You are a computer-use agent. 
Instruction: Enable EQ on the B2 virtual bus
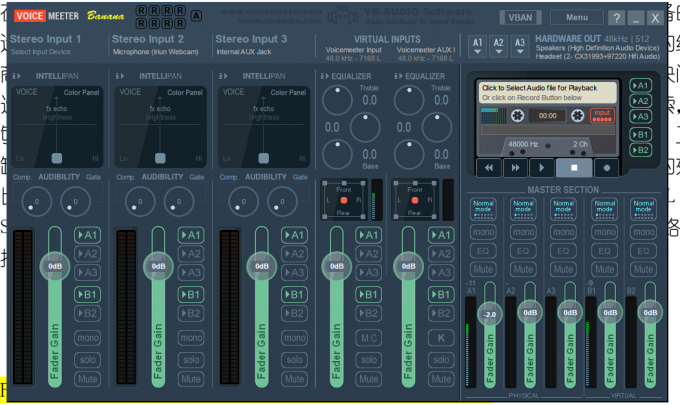point(643,251)
